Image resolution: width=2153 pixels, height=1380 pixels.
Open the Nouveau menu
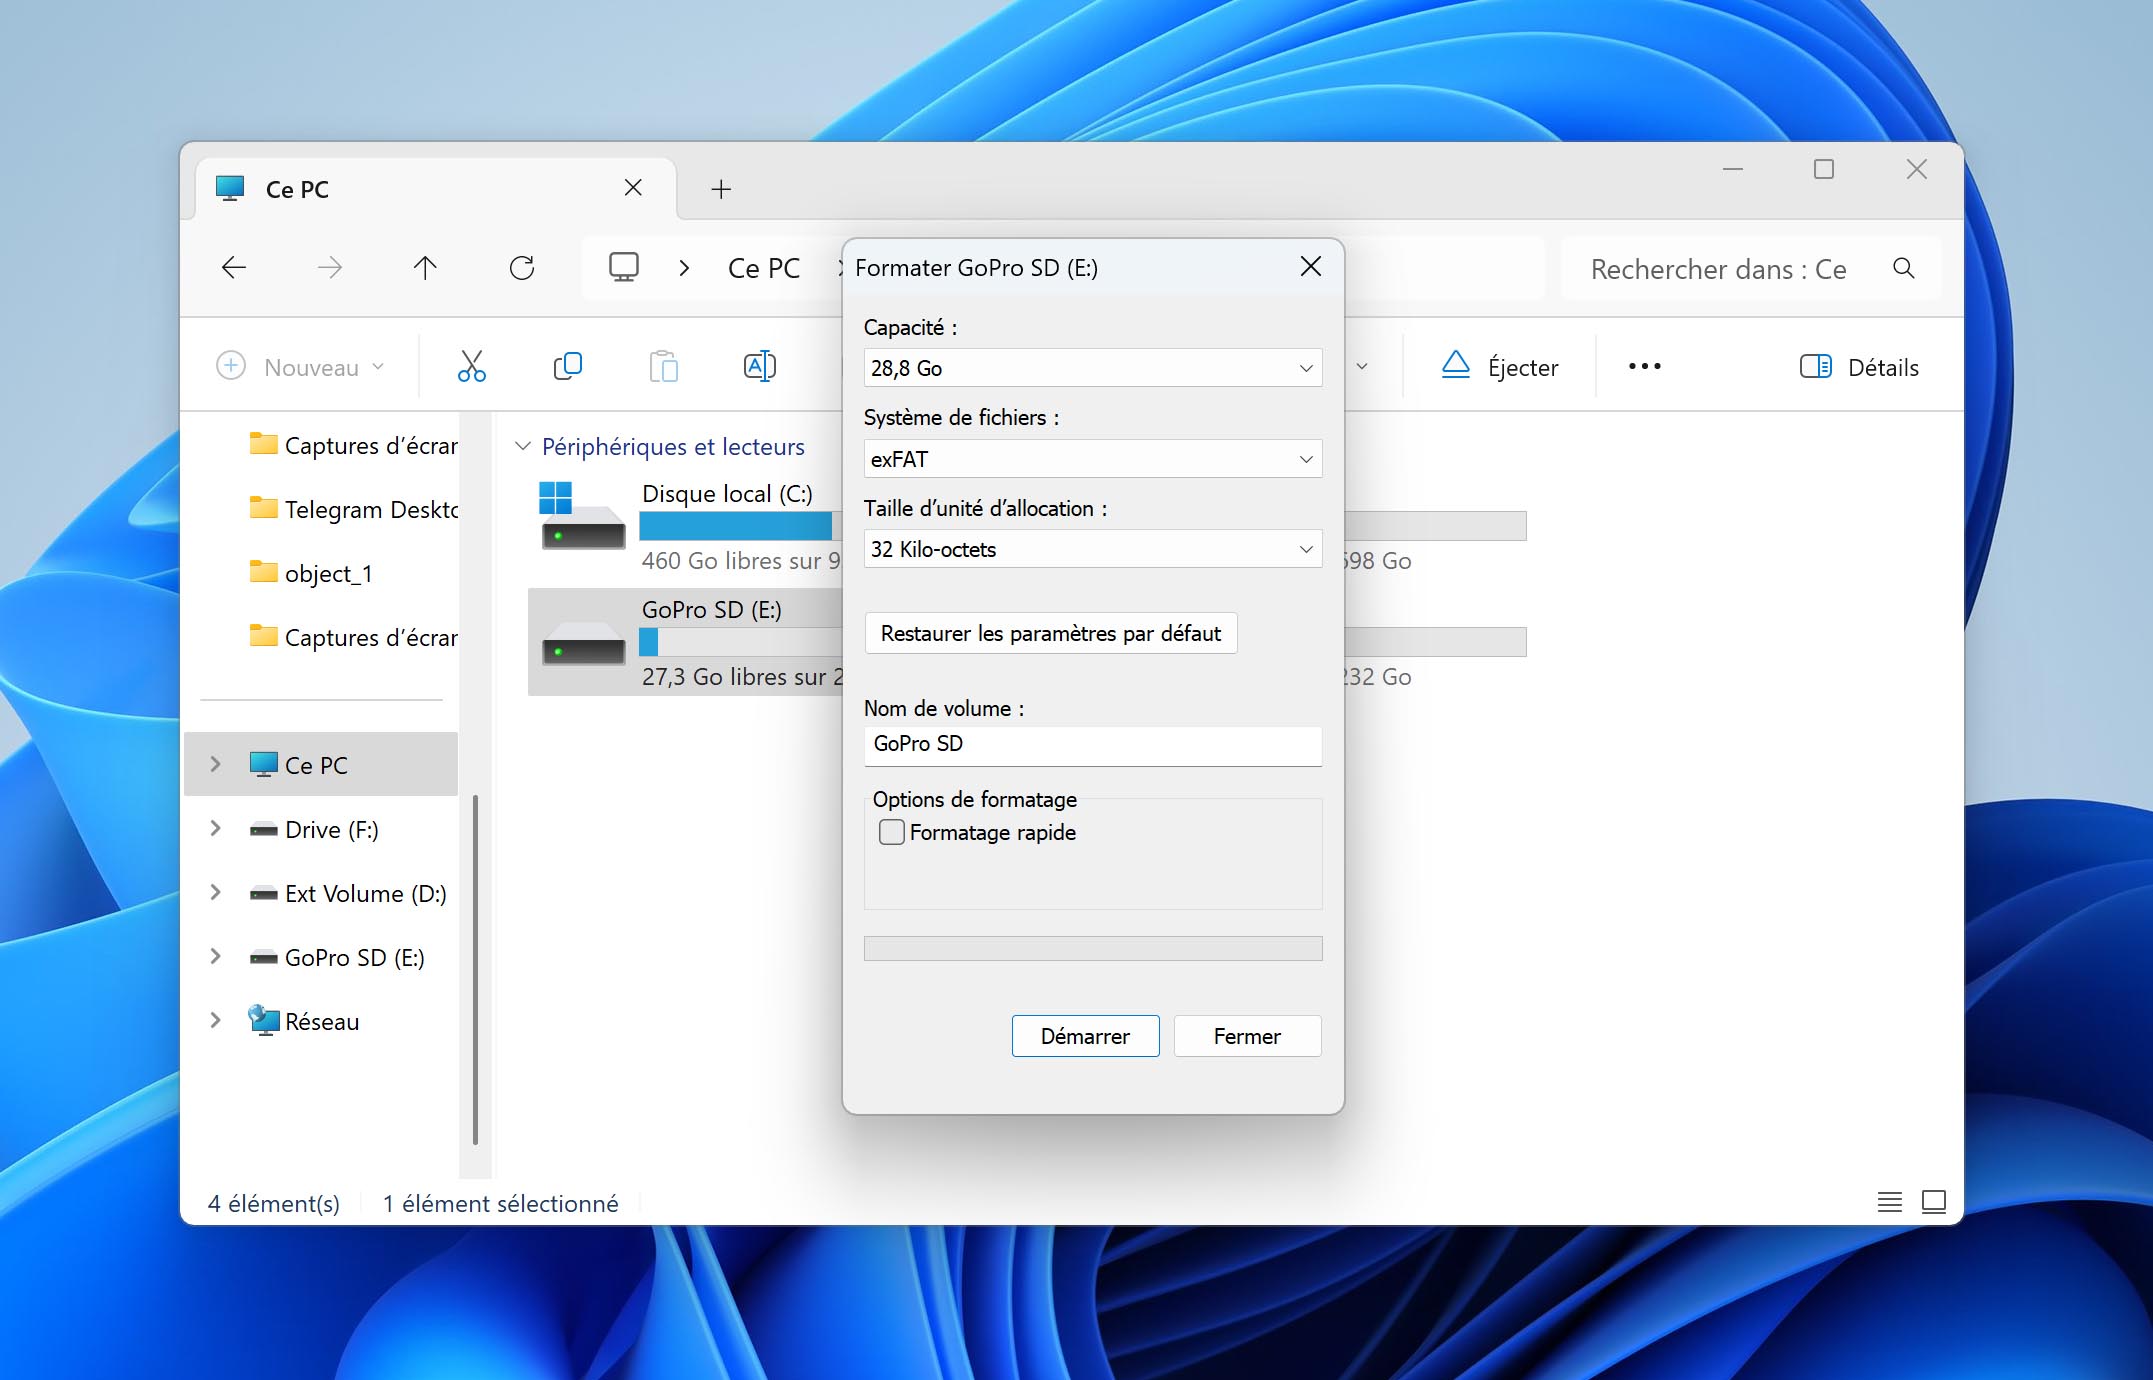point(300,367)
